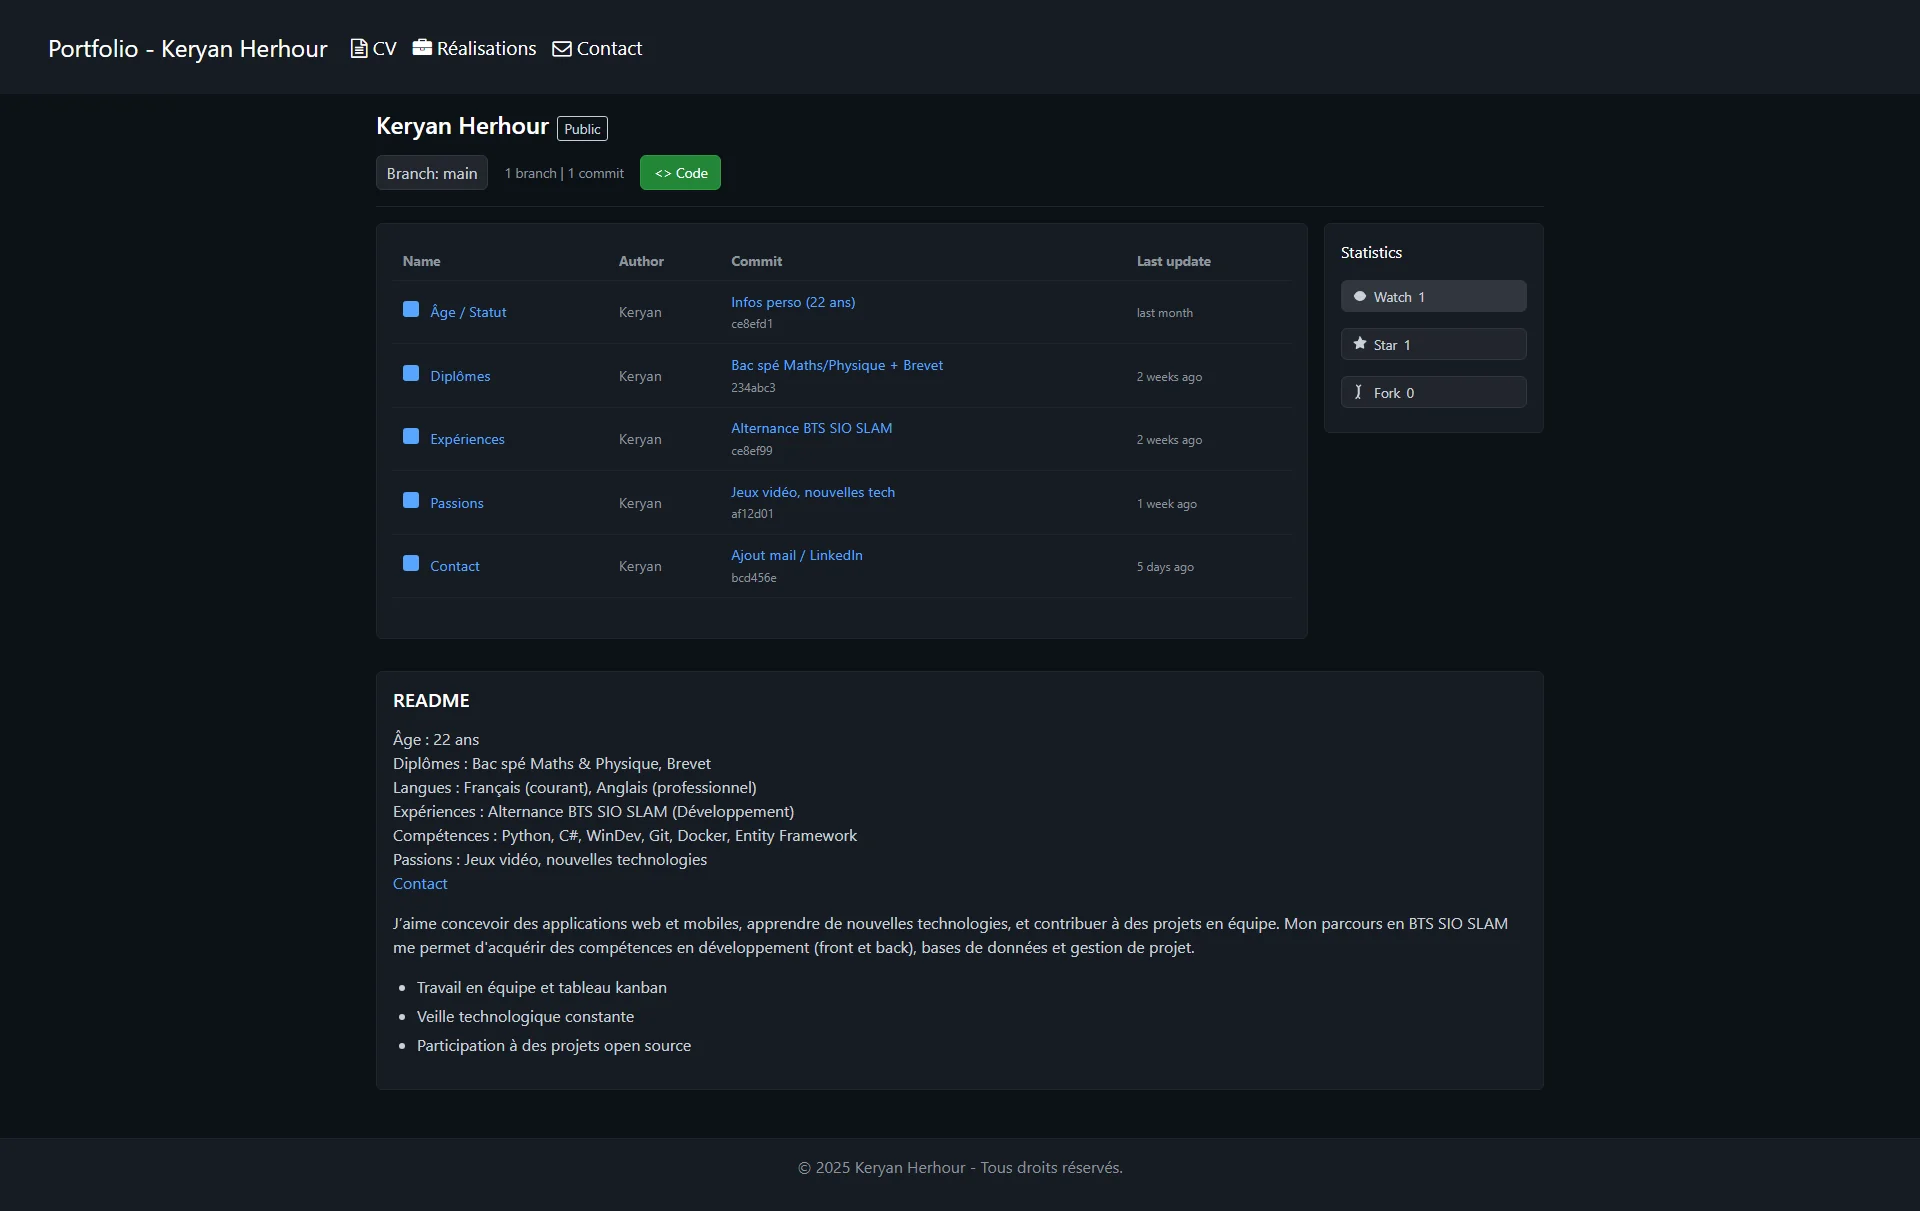Open the Contact link in README

(x=420, y=884)
